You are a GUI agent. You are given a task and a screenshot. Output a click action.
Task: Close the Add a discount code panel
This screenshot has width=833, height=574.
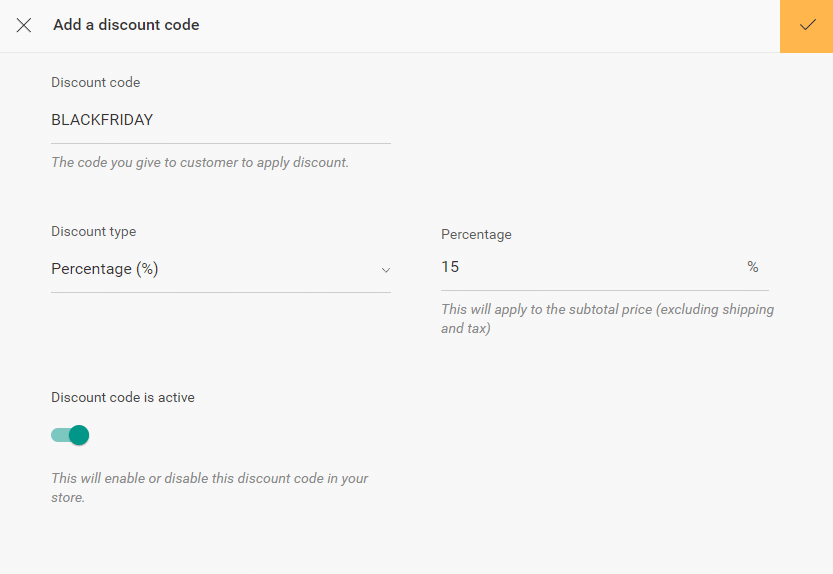(x=24, y=25)
